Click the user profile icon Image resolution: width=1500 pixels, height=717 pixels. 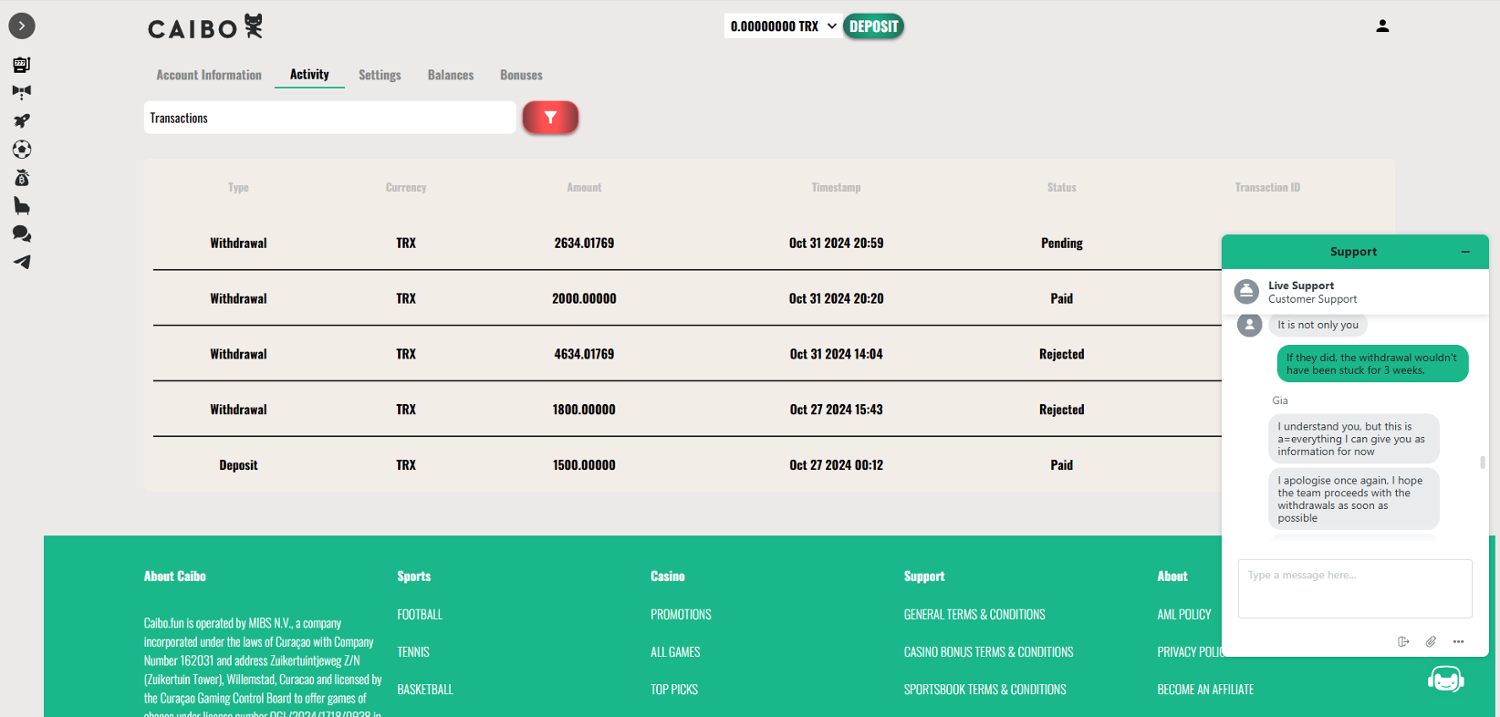pos(1382,26)
